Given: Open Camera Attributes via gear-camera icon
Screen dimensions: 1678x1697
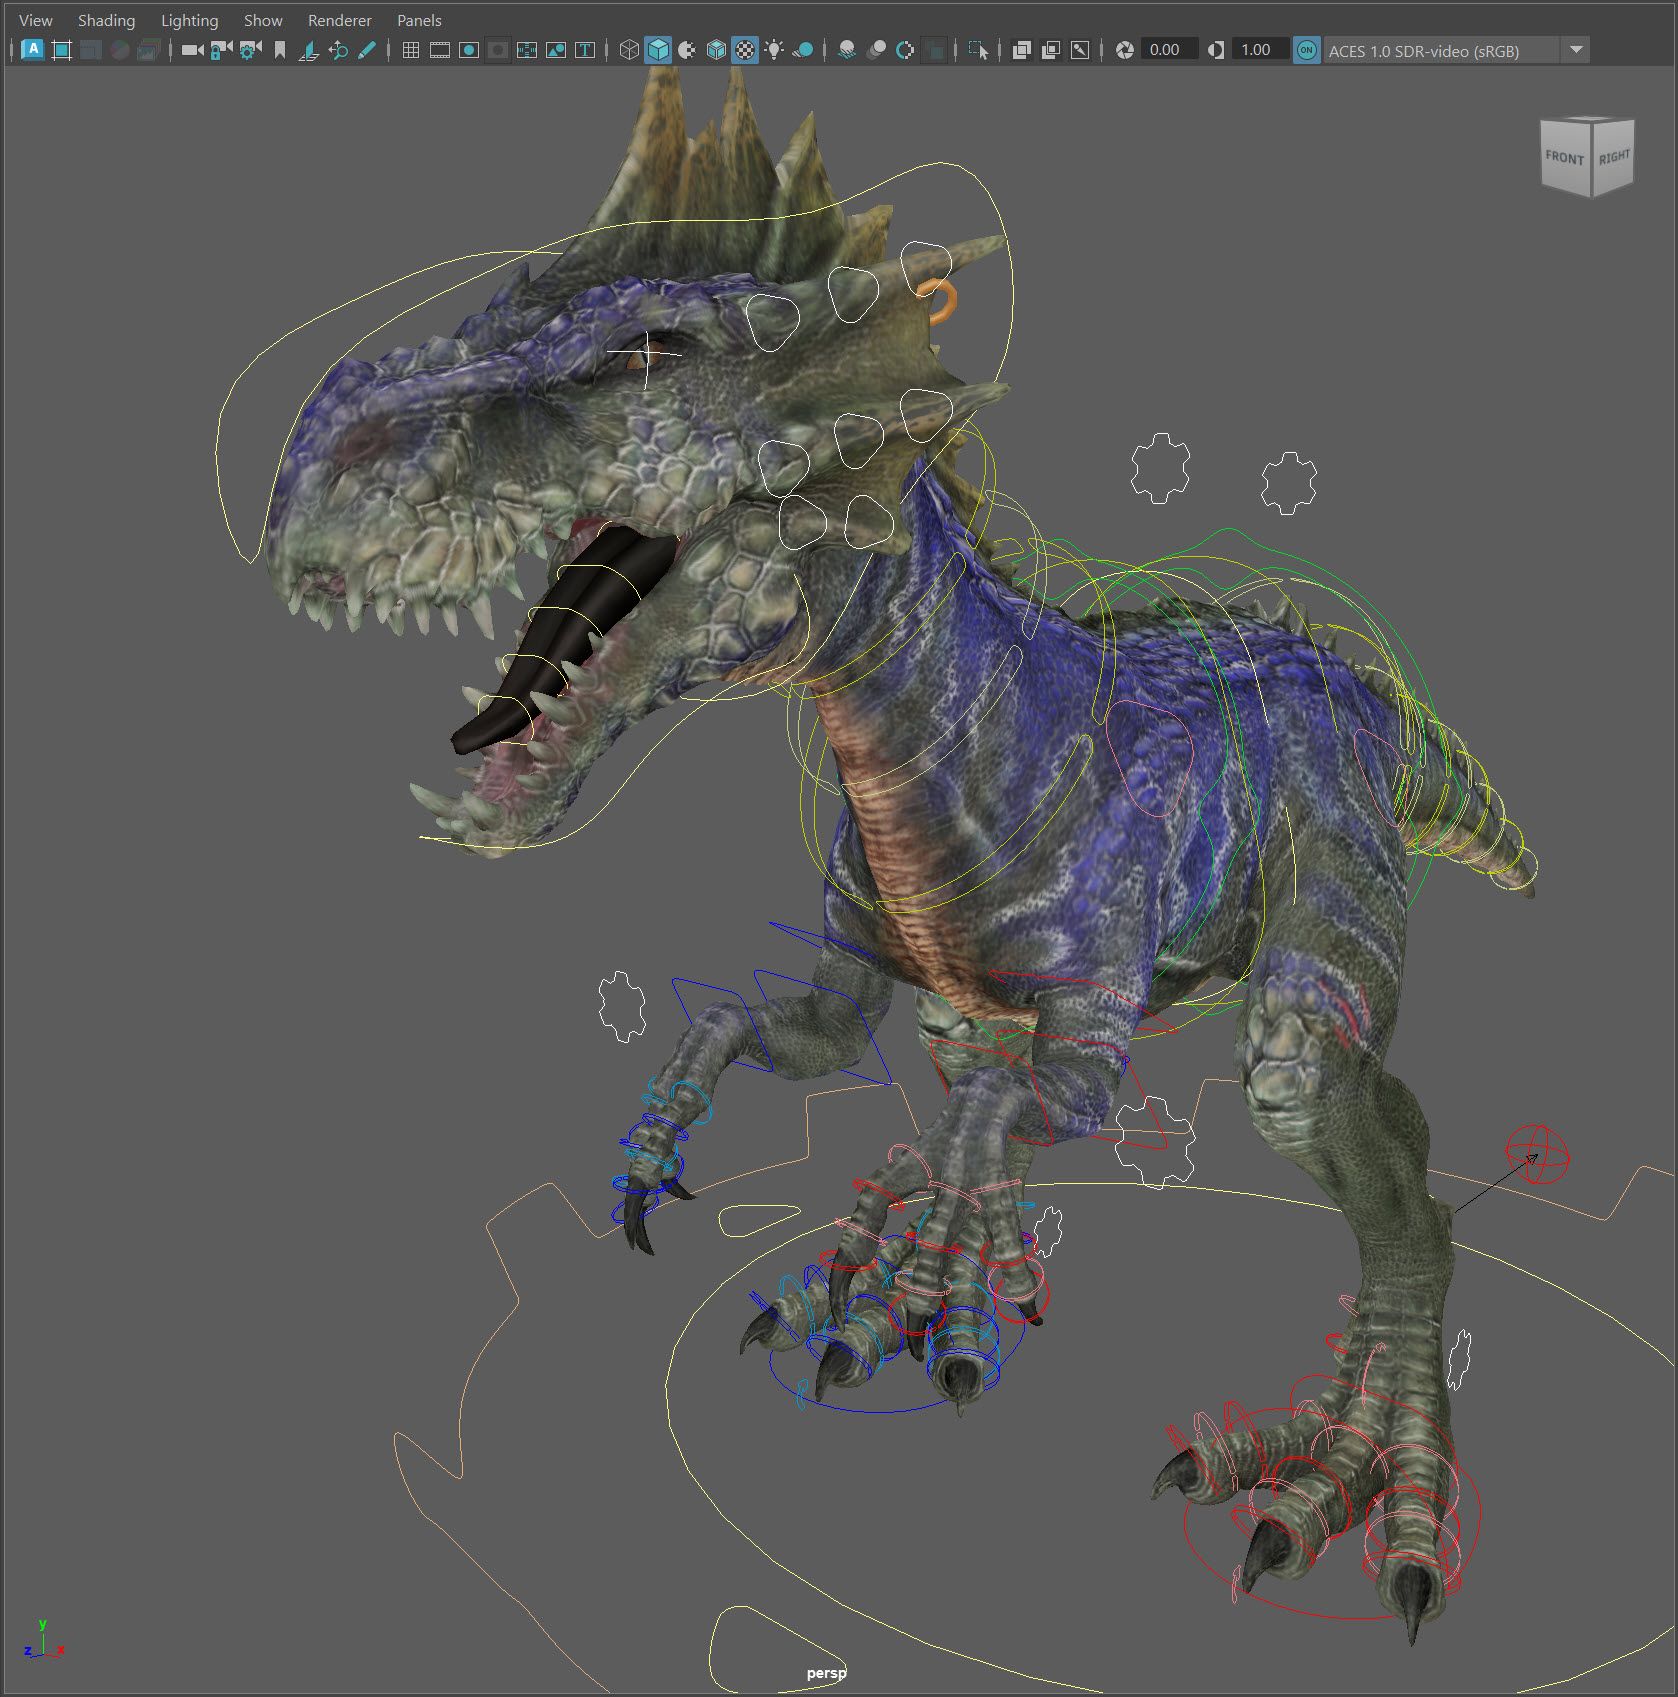Looking at the screenshot, I should click(251, 49).
